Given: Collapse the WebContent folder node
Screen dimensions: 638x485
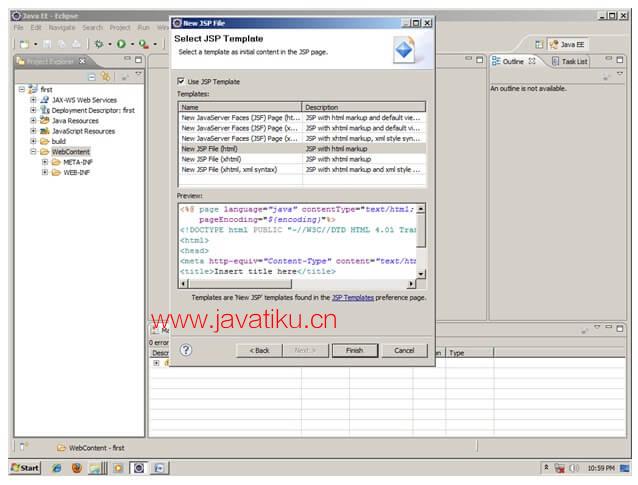Looking at the screenshot, I should pos(33,152).
